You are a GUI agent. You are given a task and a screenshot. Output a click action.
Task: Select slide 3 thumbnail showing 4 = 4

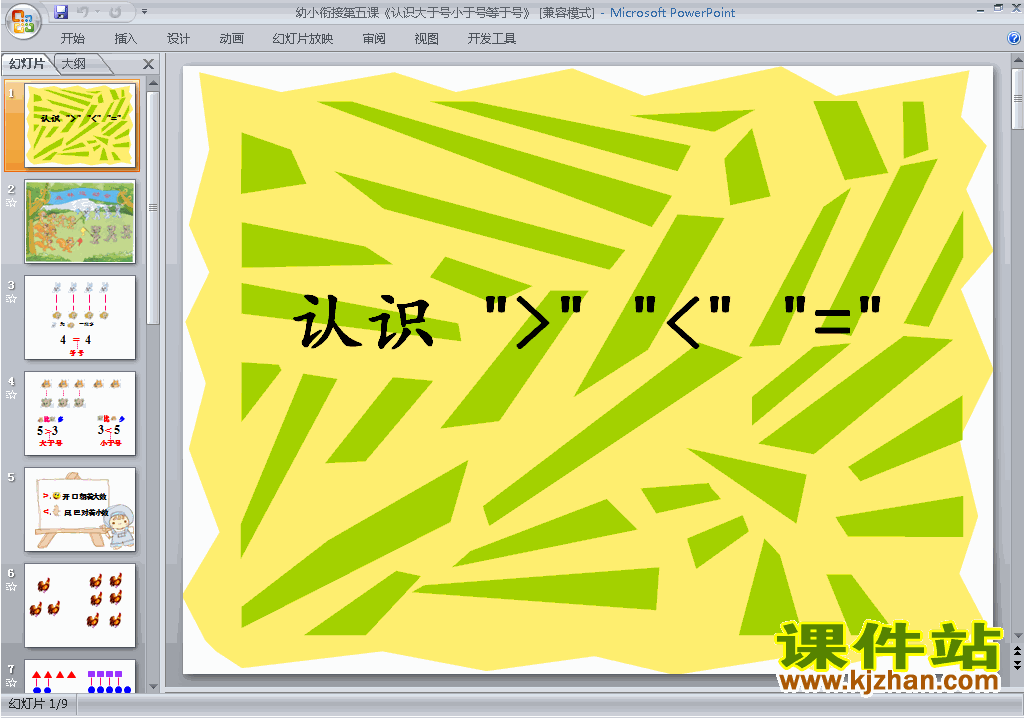[80, 318]
